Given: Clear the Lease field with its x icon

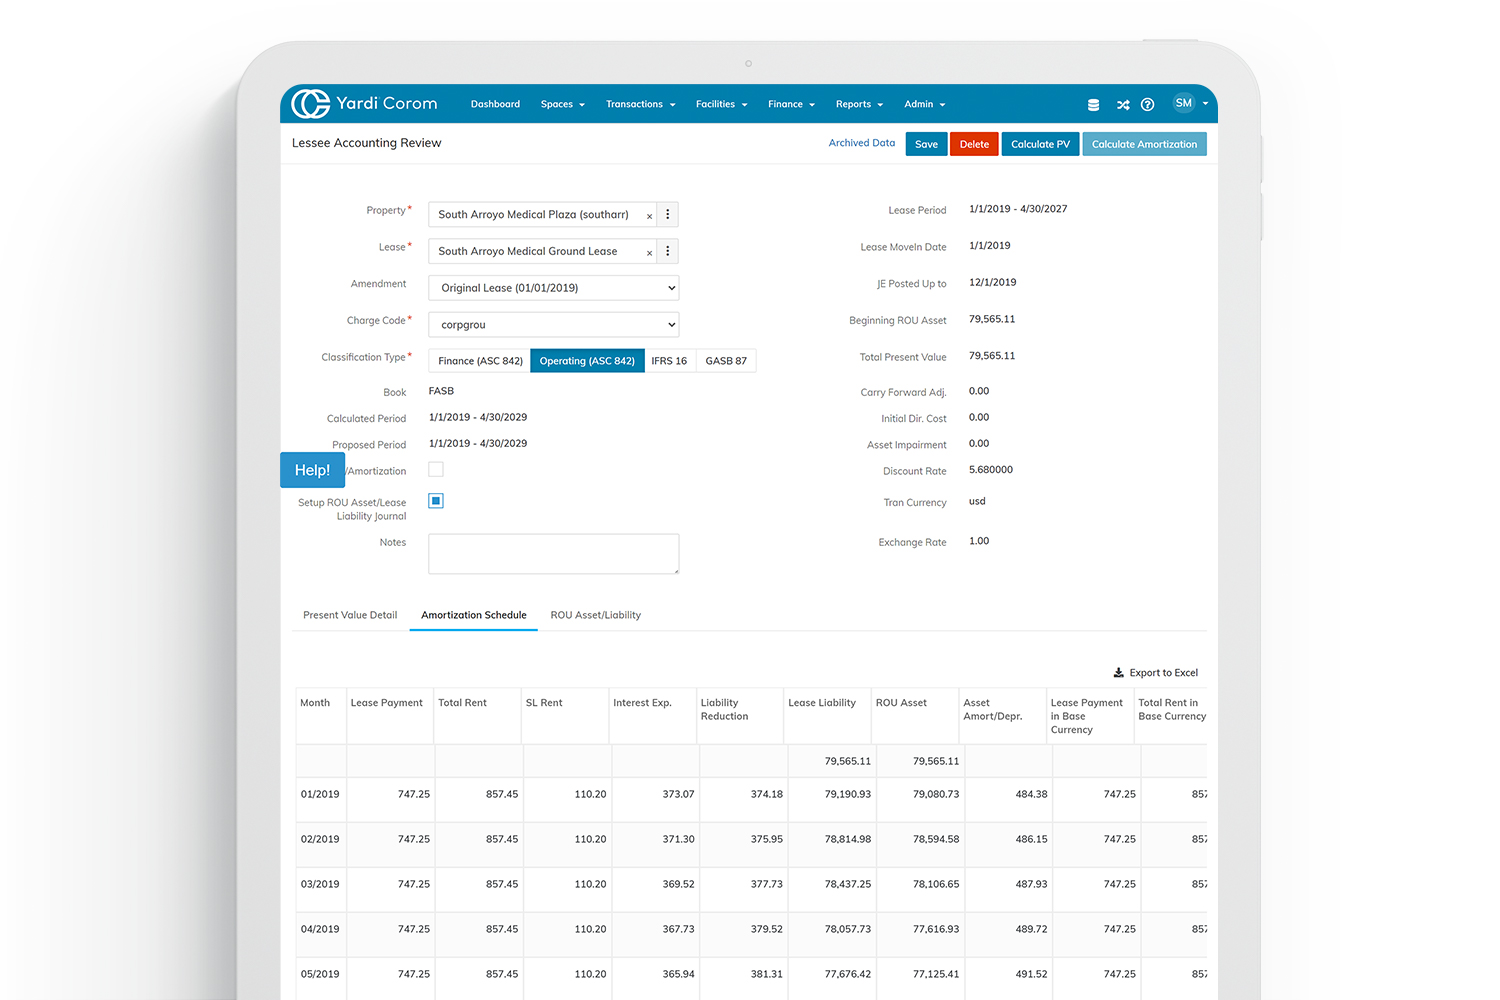Looking at the screenshot, I should pyautogui.click(x=649, y=253).
